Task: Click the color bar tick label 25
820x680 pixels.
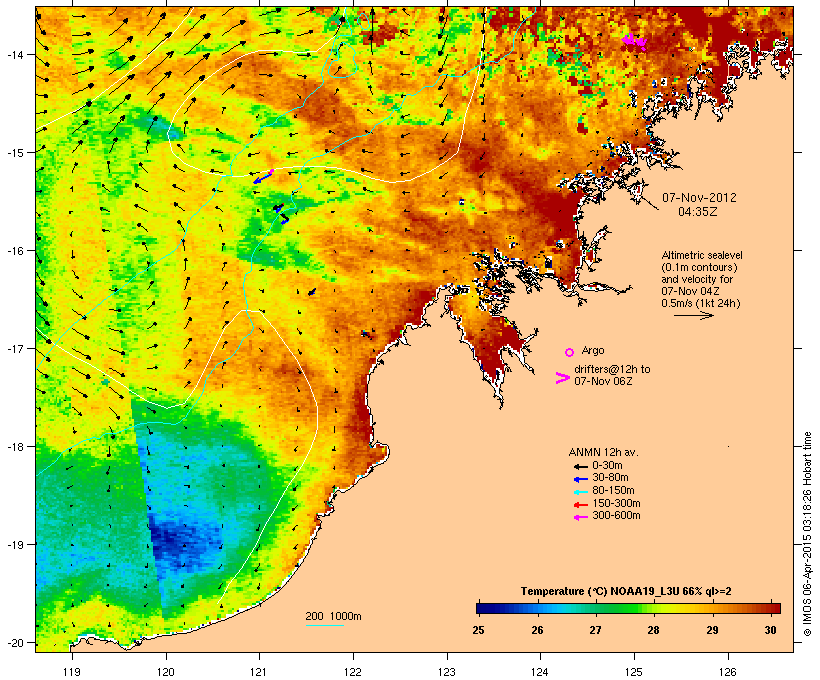Action: point(479,630)
